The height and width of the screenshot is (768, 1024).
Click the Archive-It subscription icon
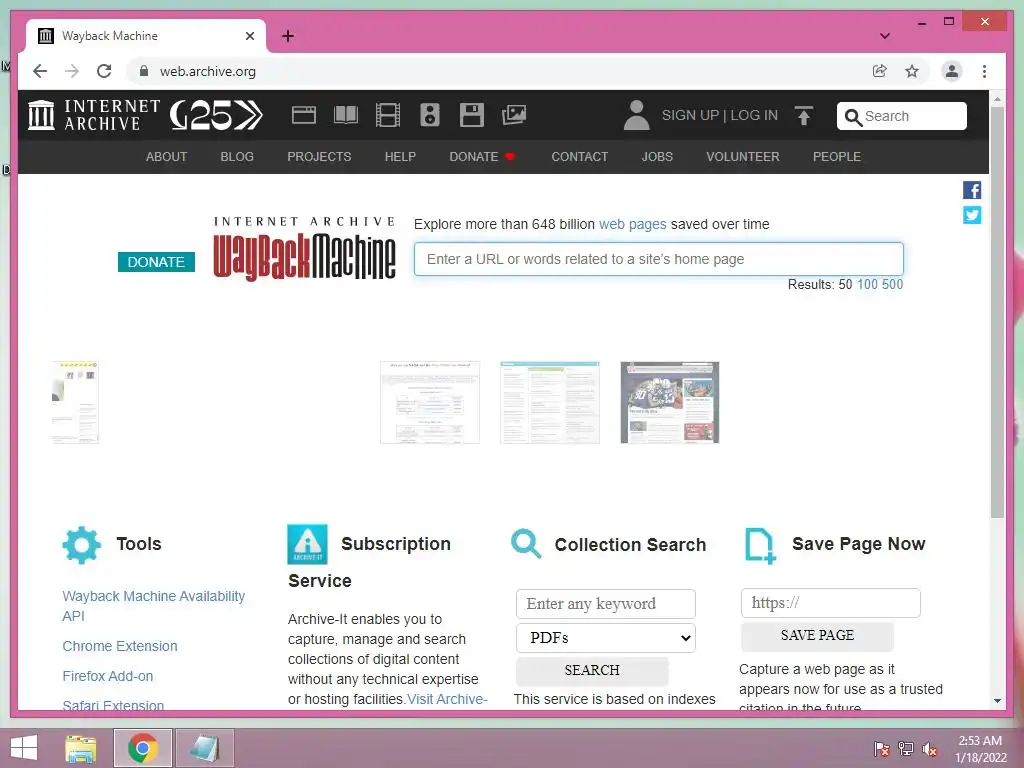(307, 544)
